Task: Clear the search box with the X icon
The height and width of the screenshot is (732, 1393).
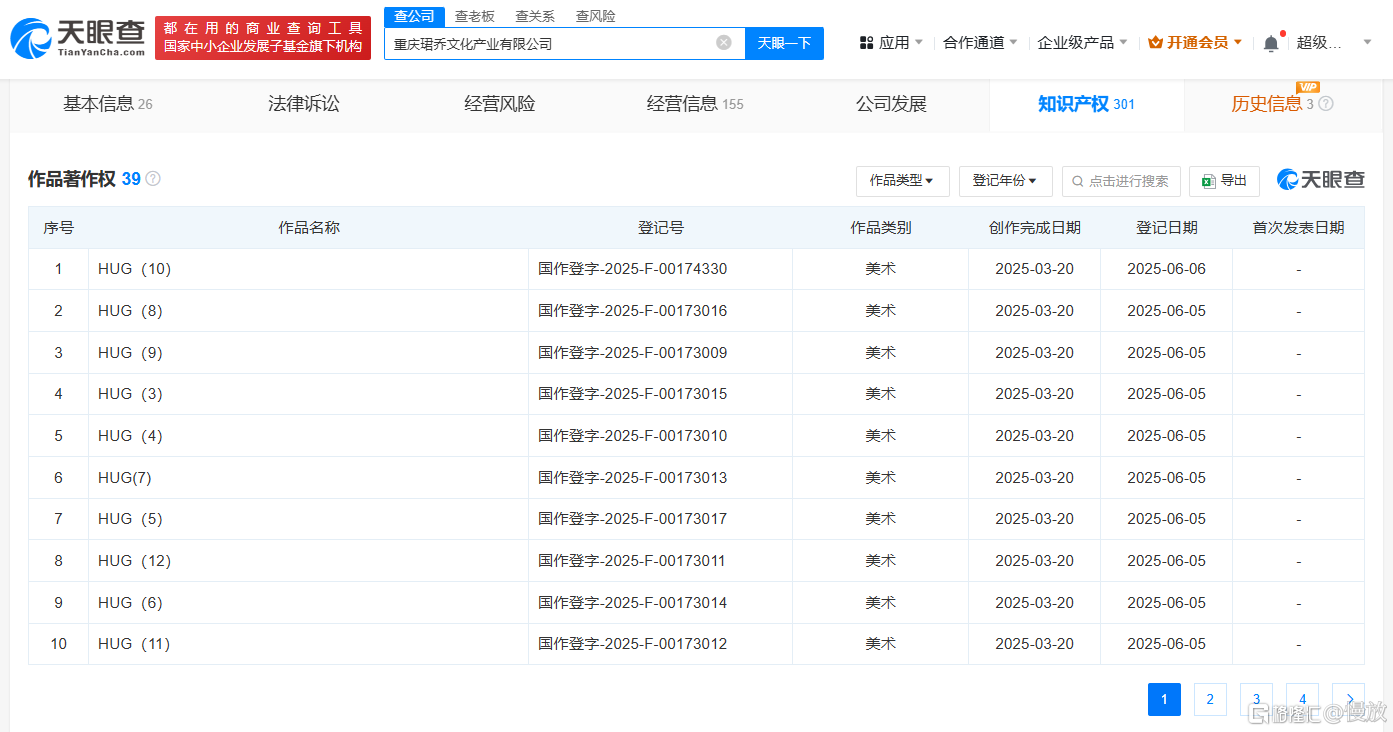Action: coord(724,43)
